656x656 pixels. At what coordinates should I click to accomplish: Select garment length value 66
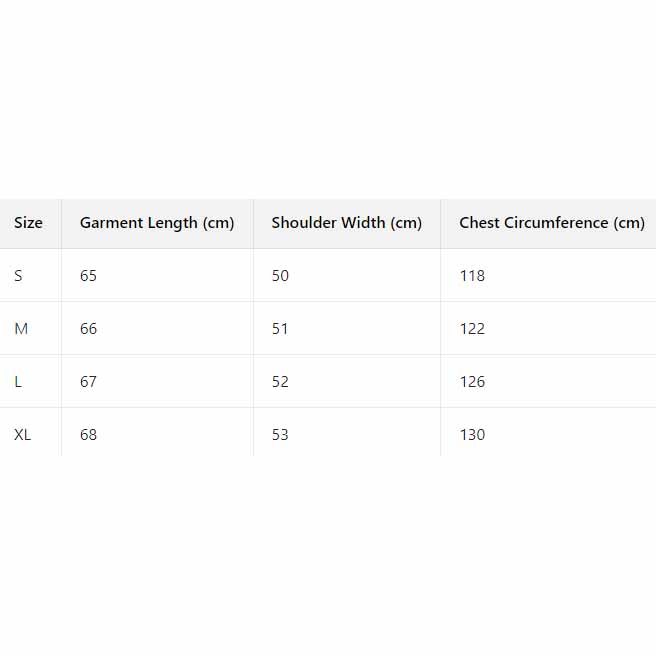click(x=88, y=329)
